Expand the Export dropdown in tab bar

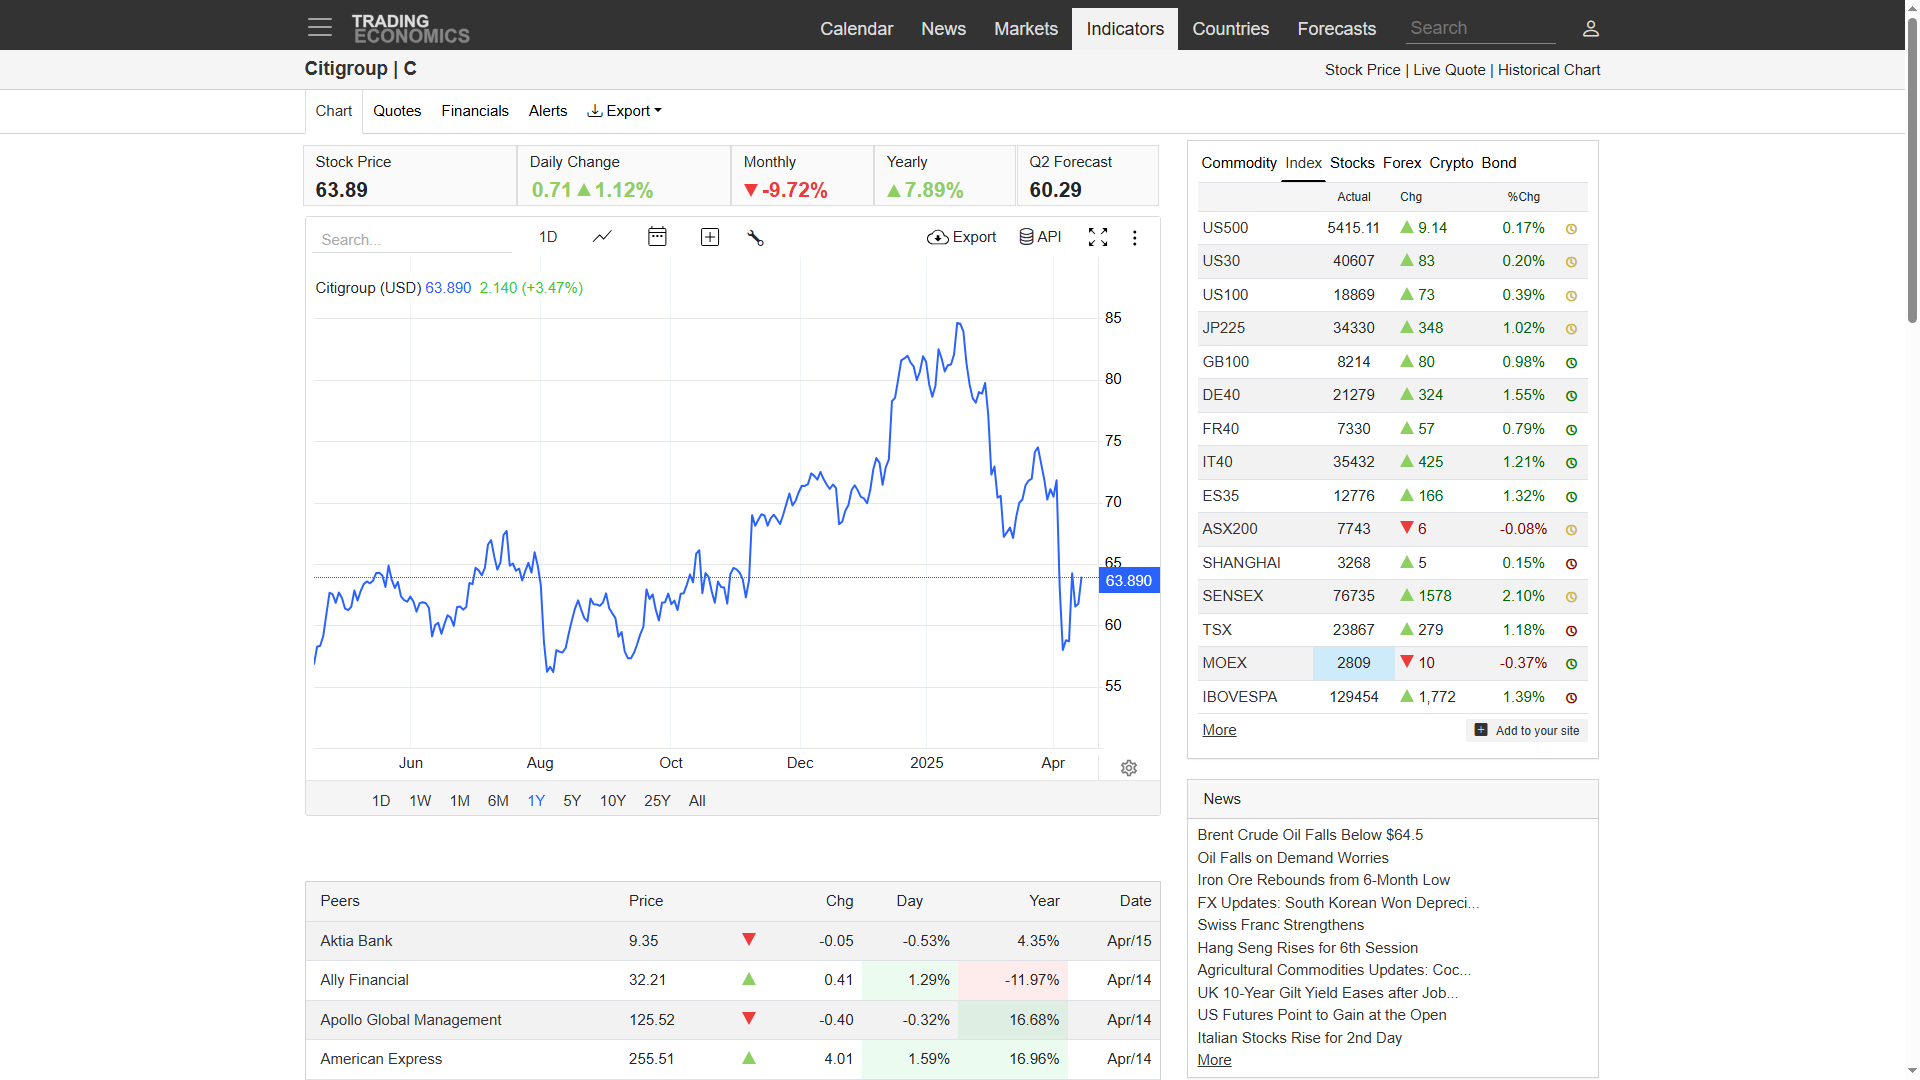coord(625,111)
